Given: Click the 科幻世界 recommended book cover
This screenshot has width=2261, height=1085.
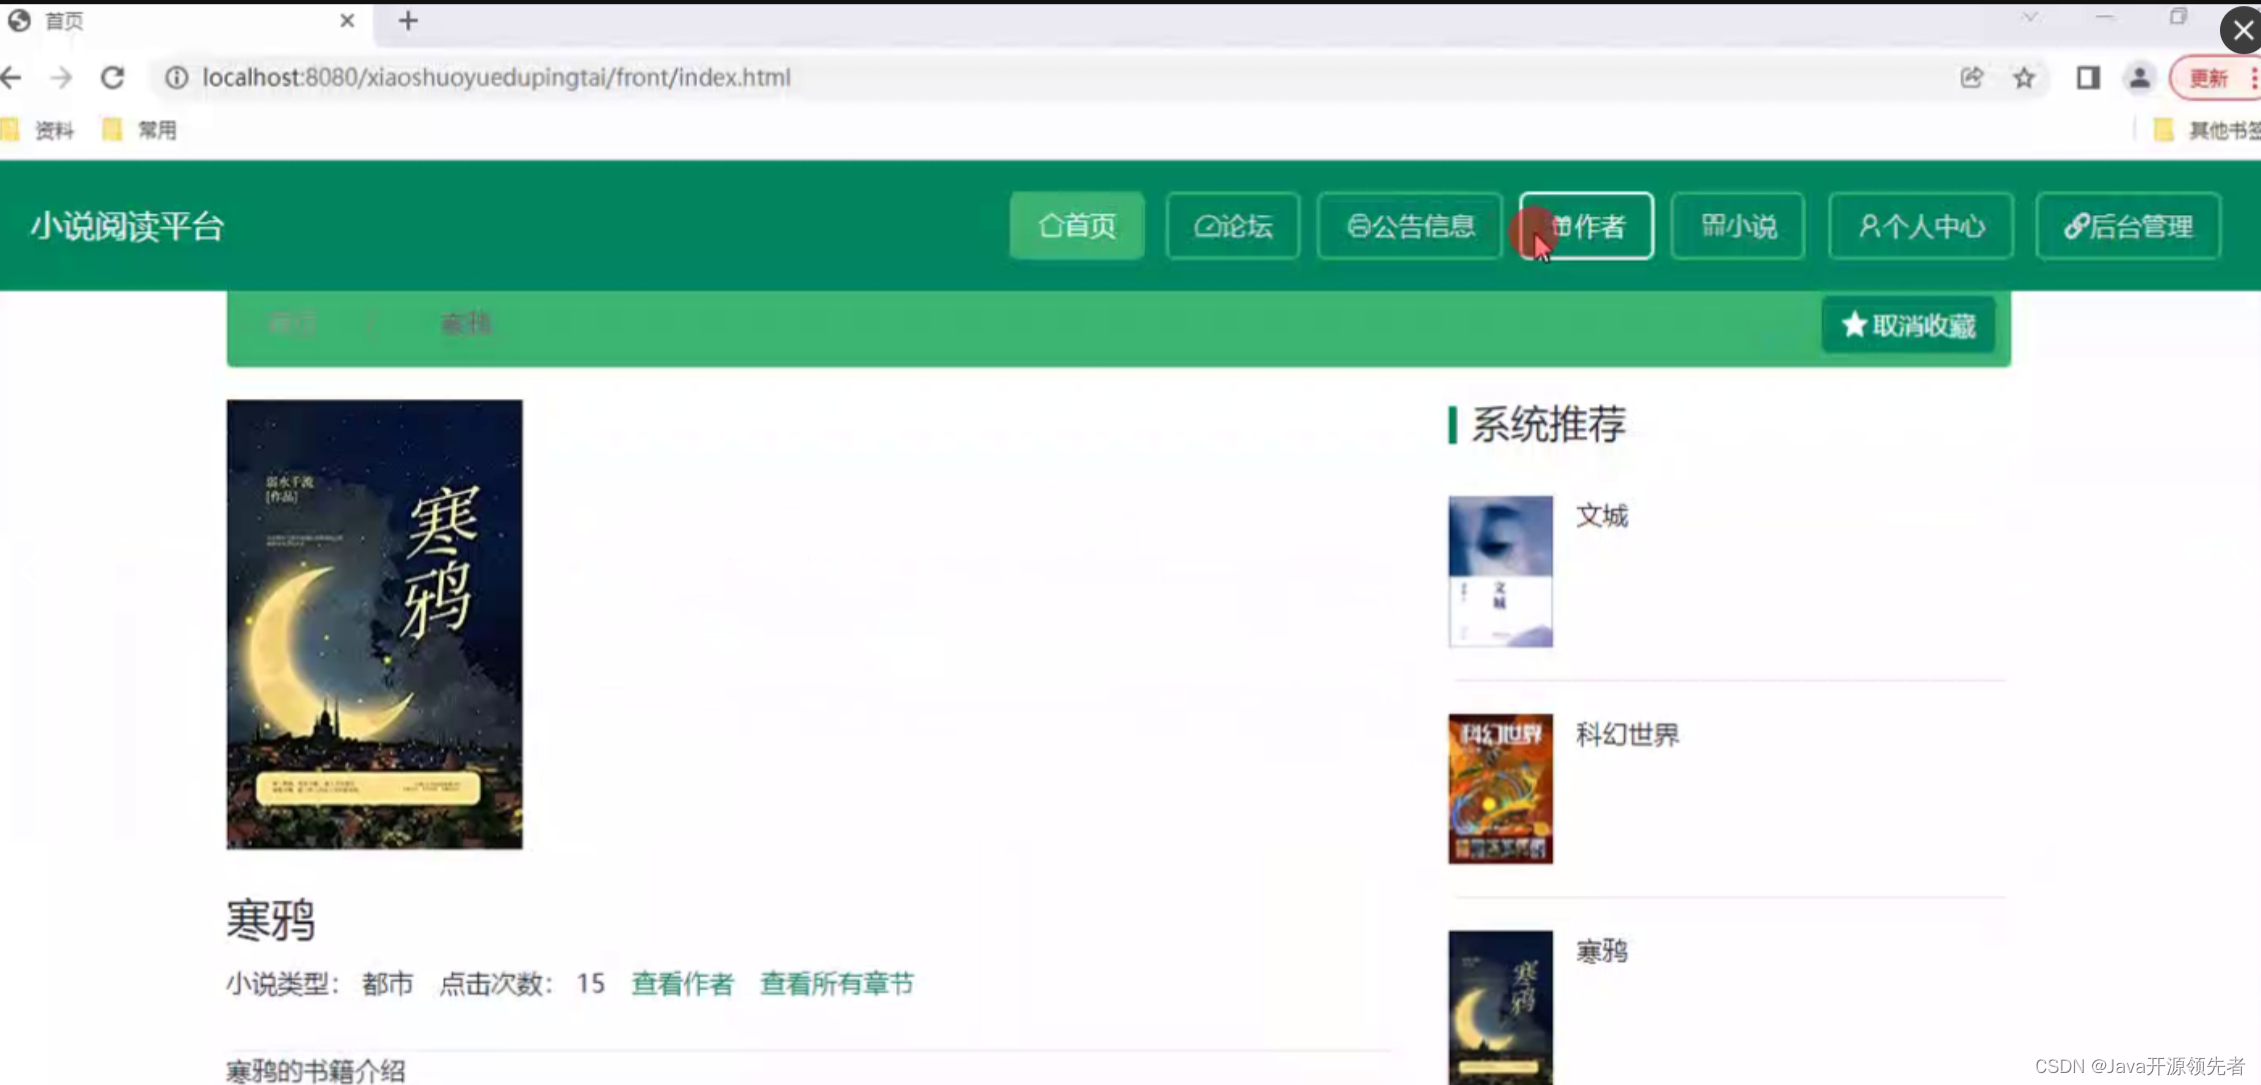Looking at the screenshot, I should point(1500,788).
